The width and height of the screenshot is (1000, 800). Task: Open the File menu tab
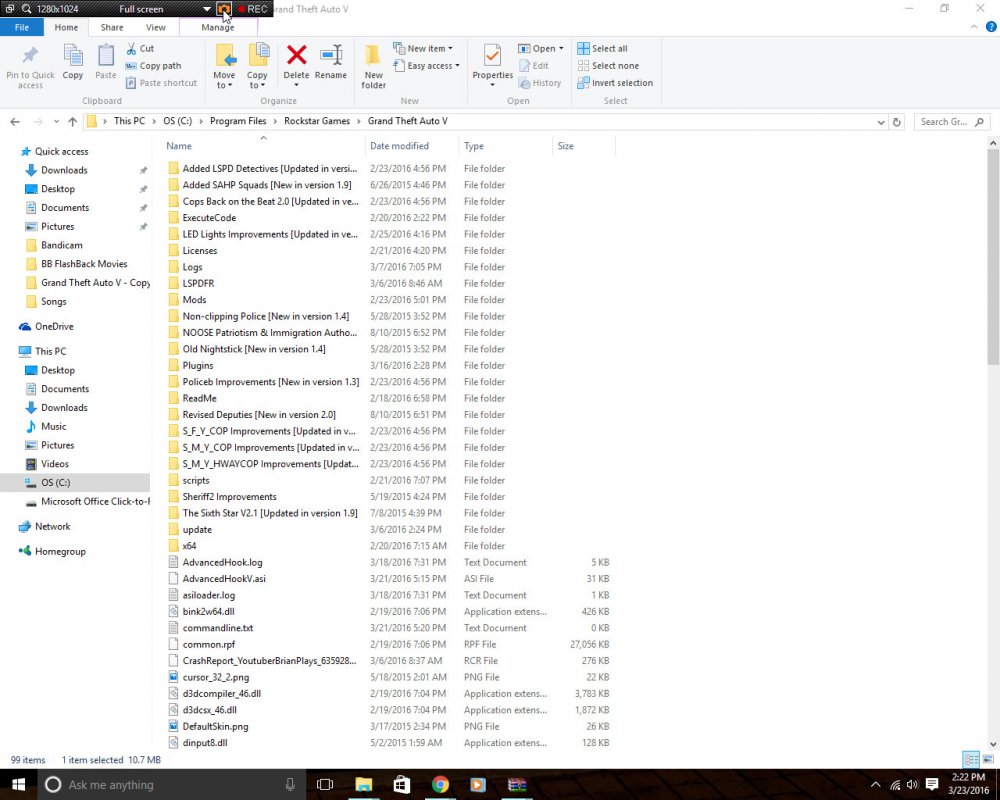[x=22, y=27]
